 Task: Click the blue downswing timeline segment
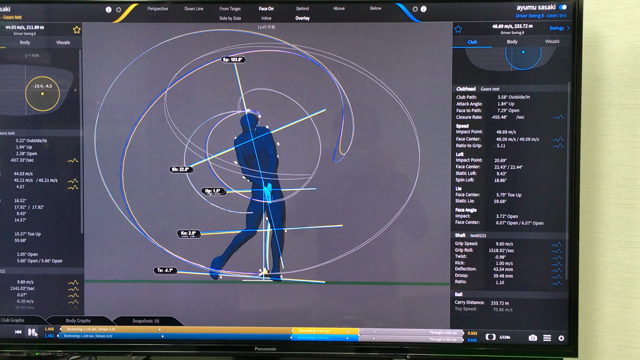pos(324,338)
